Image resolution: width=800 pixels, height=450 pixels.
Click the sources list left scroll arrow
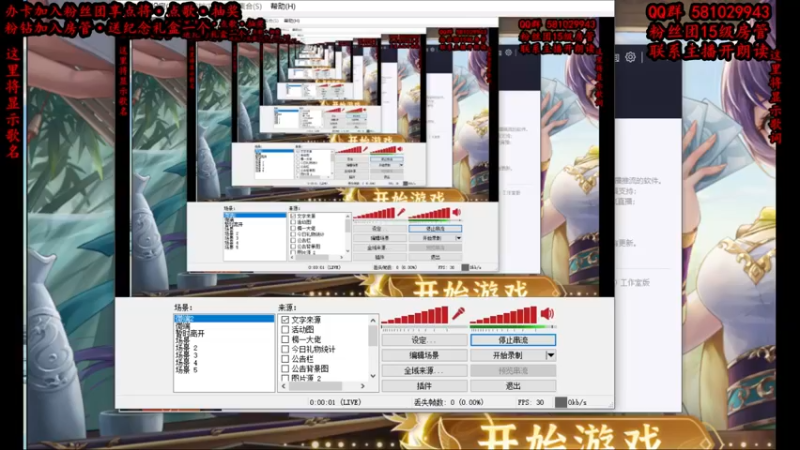(x=284, y=386)
